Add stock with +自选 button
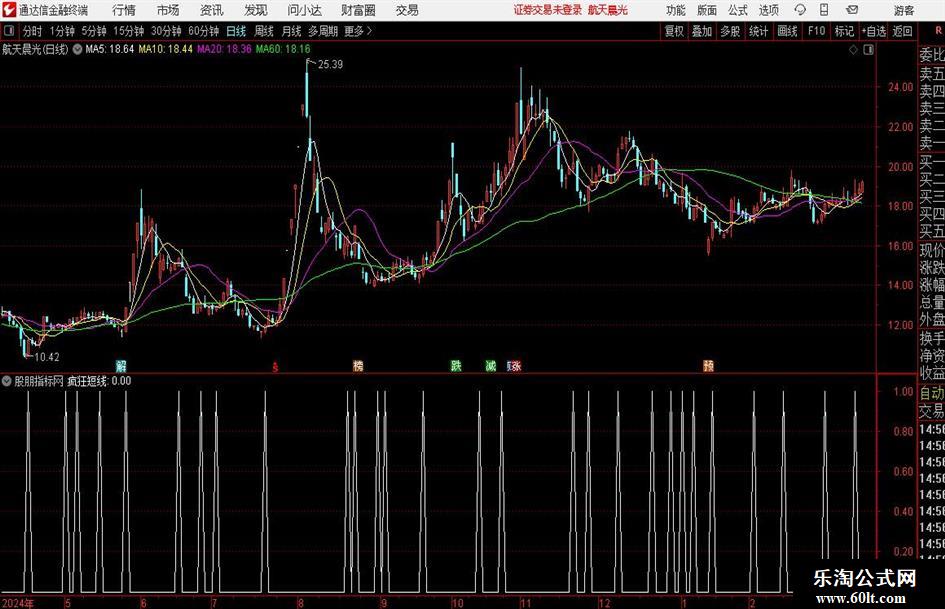 (874, 31)
